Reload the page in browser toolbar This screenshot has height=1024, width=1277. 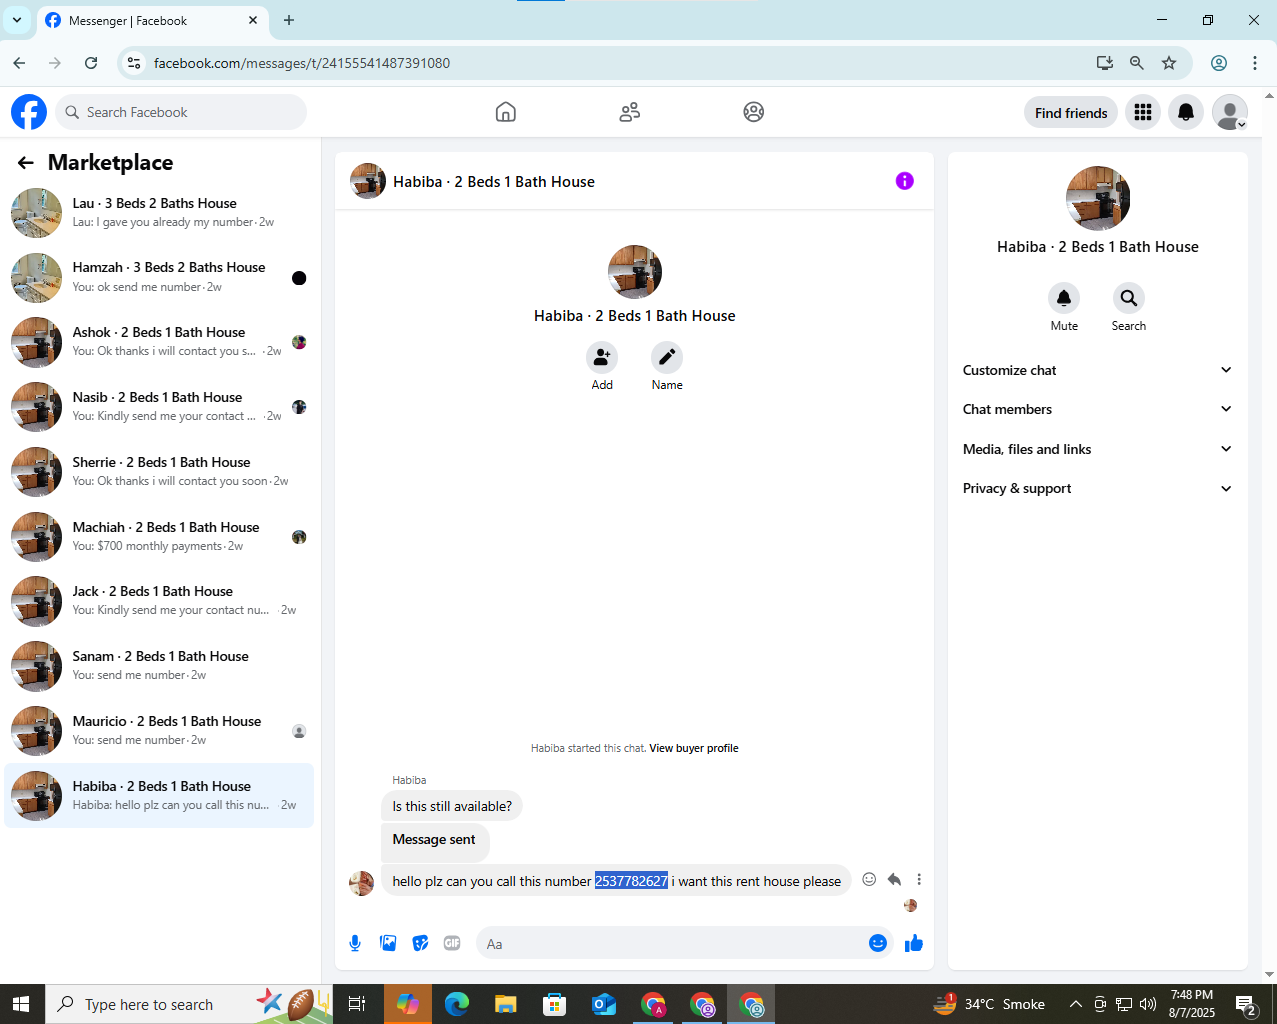click(x=91, y=63)
